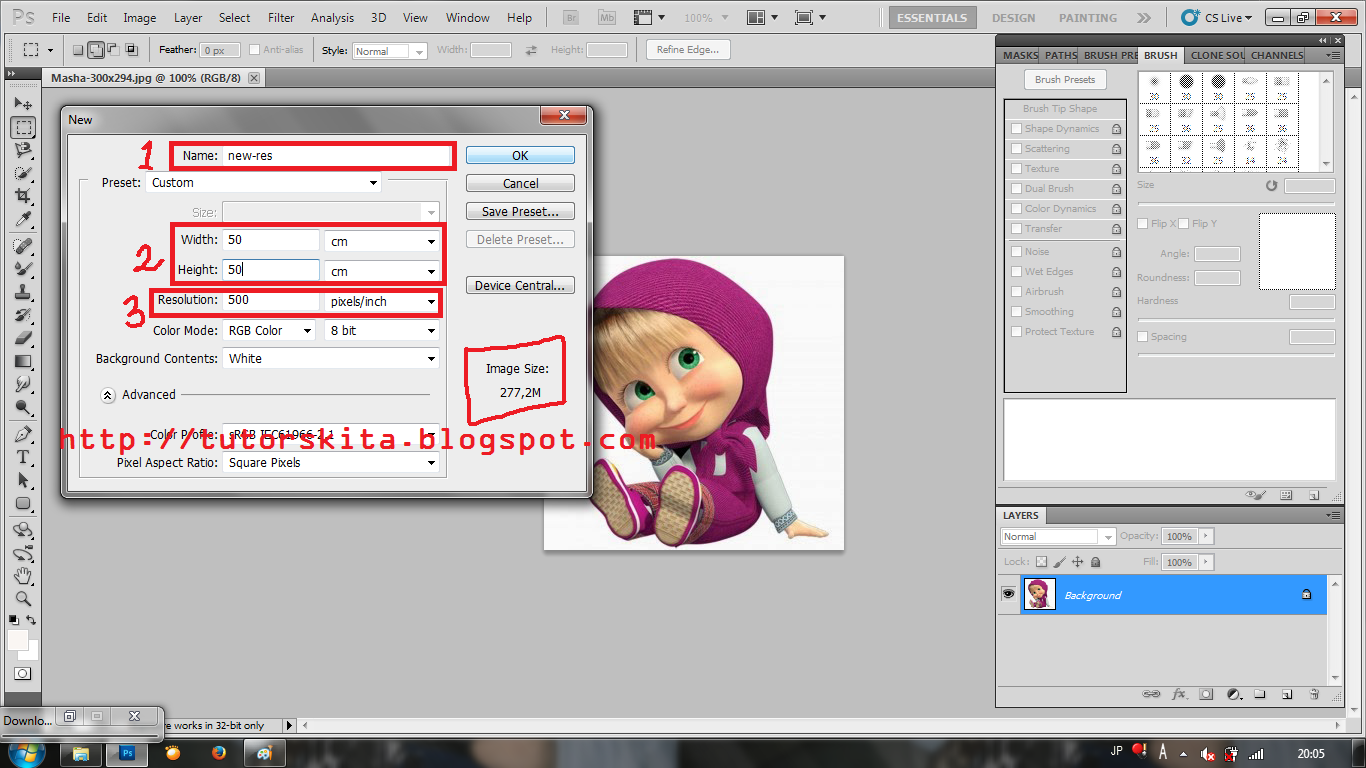The image size is (1366, 768).
Task: Select the Eyedropper tool
Action: point(23,220)
